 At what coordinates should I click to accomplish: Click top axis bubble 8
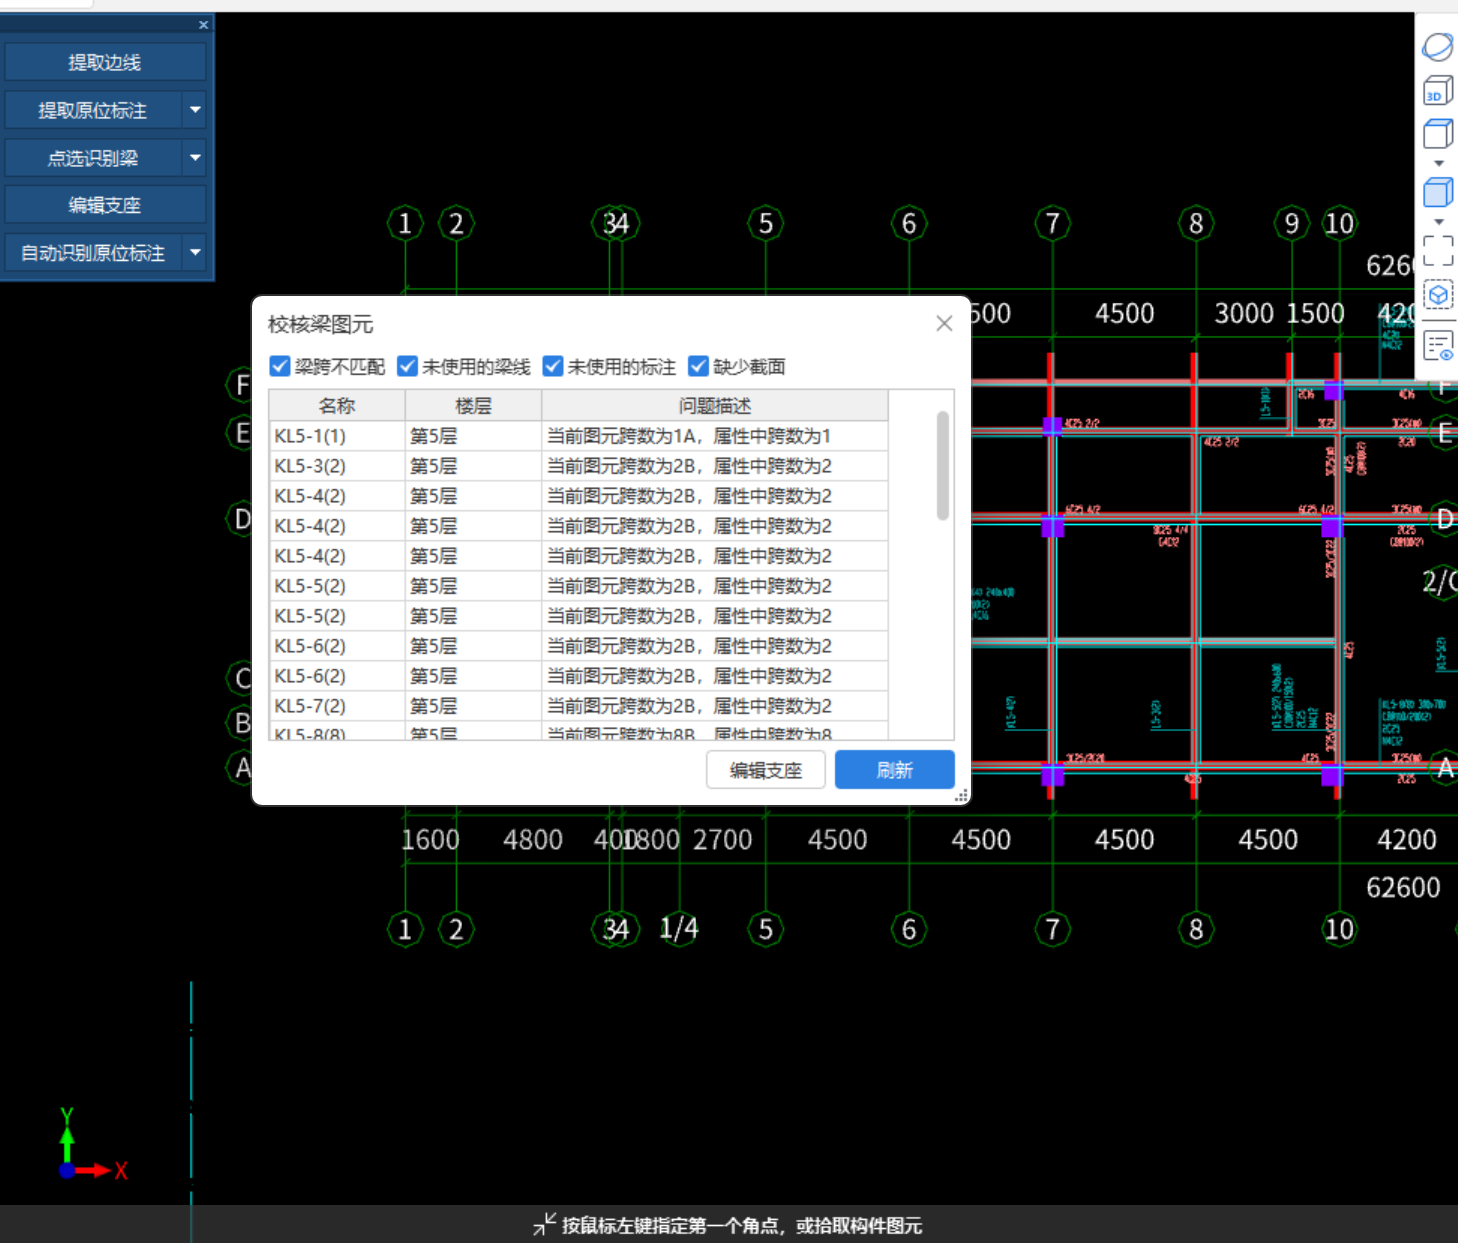coord(1196,223)
